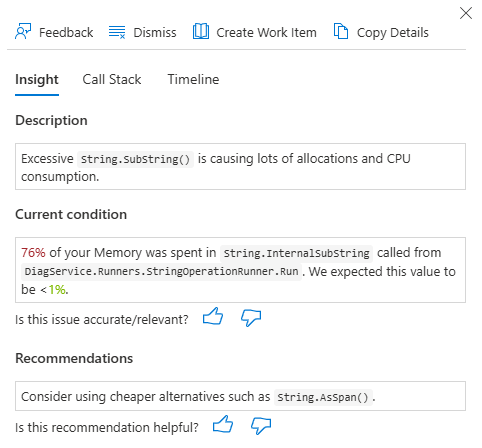The width and height of the screenshot is (482, 448).
Task: Click the Feedback person icon
Action: pos(23,32)
